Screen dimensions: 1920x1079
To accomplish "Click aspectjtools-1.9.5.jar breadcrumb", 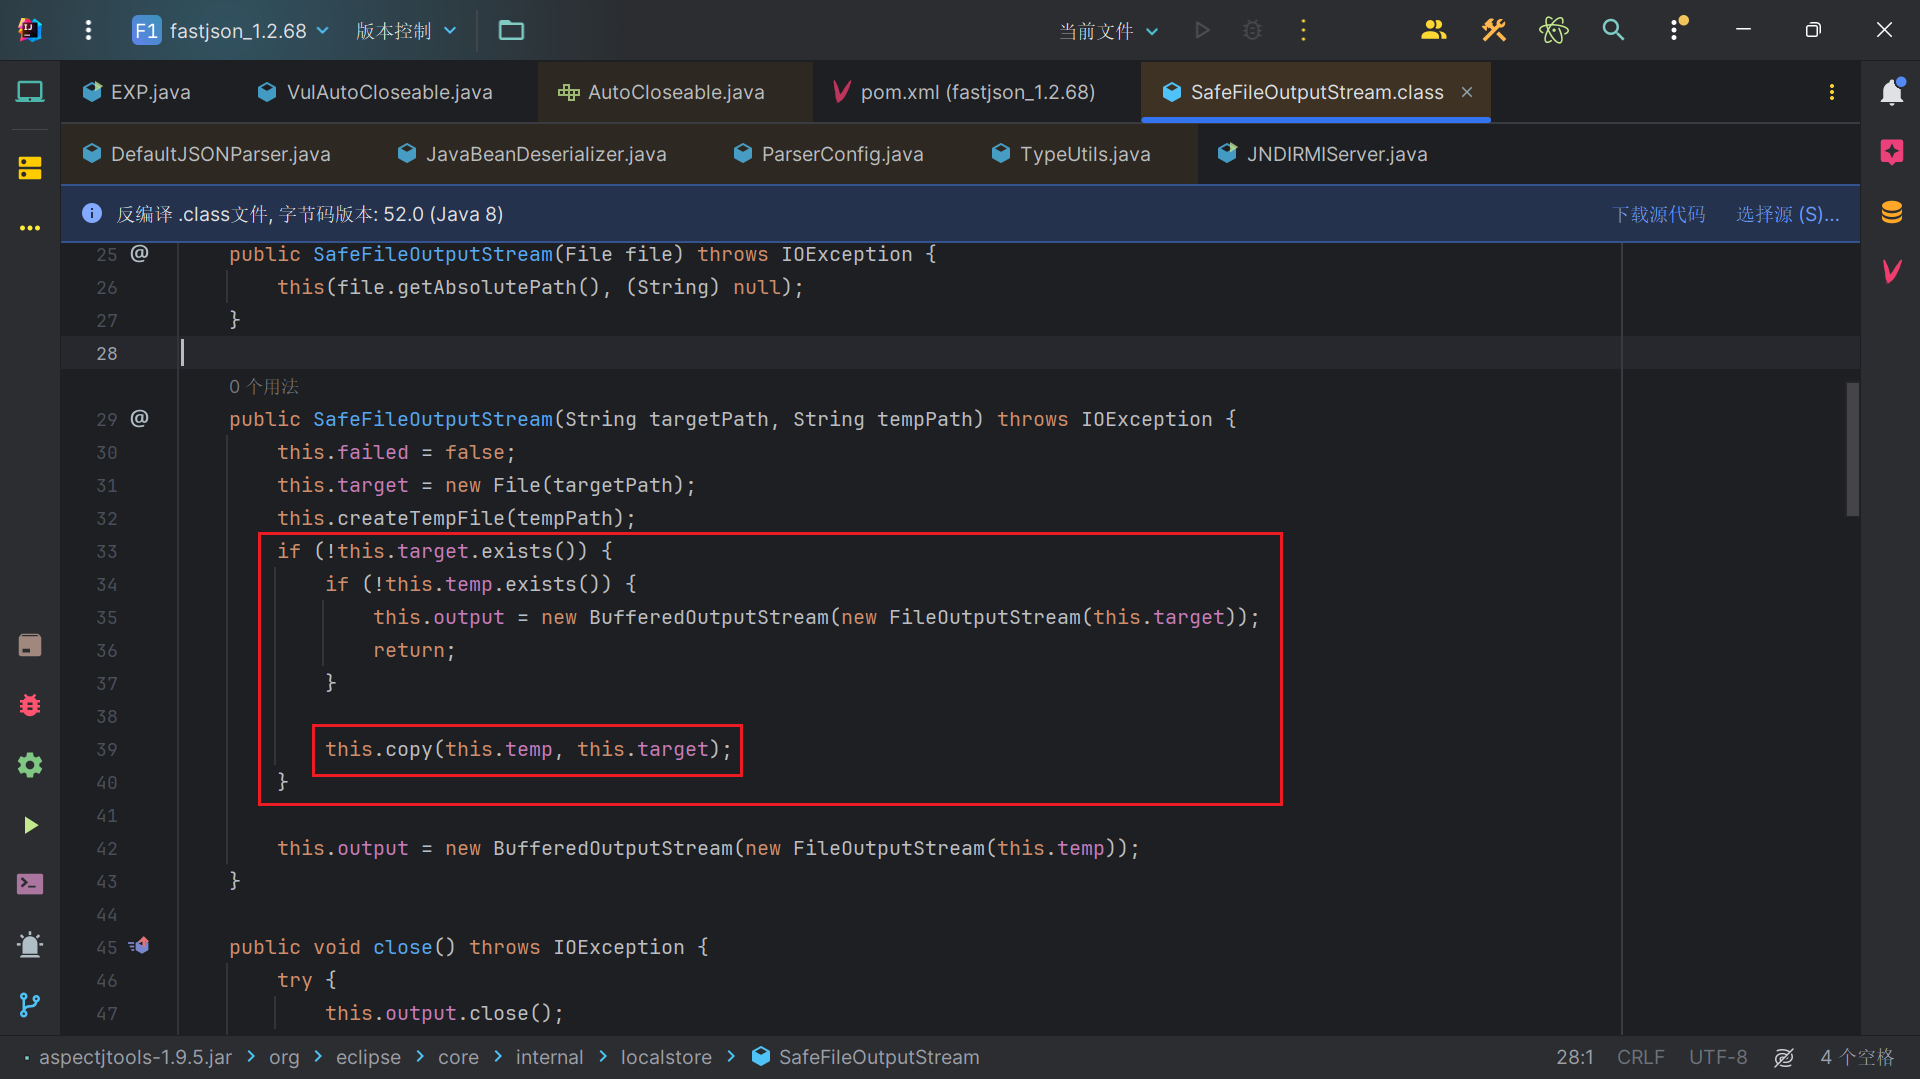I will 135,1057.
